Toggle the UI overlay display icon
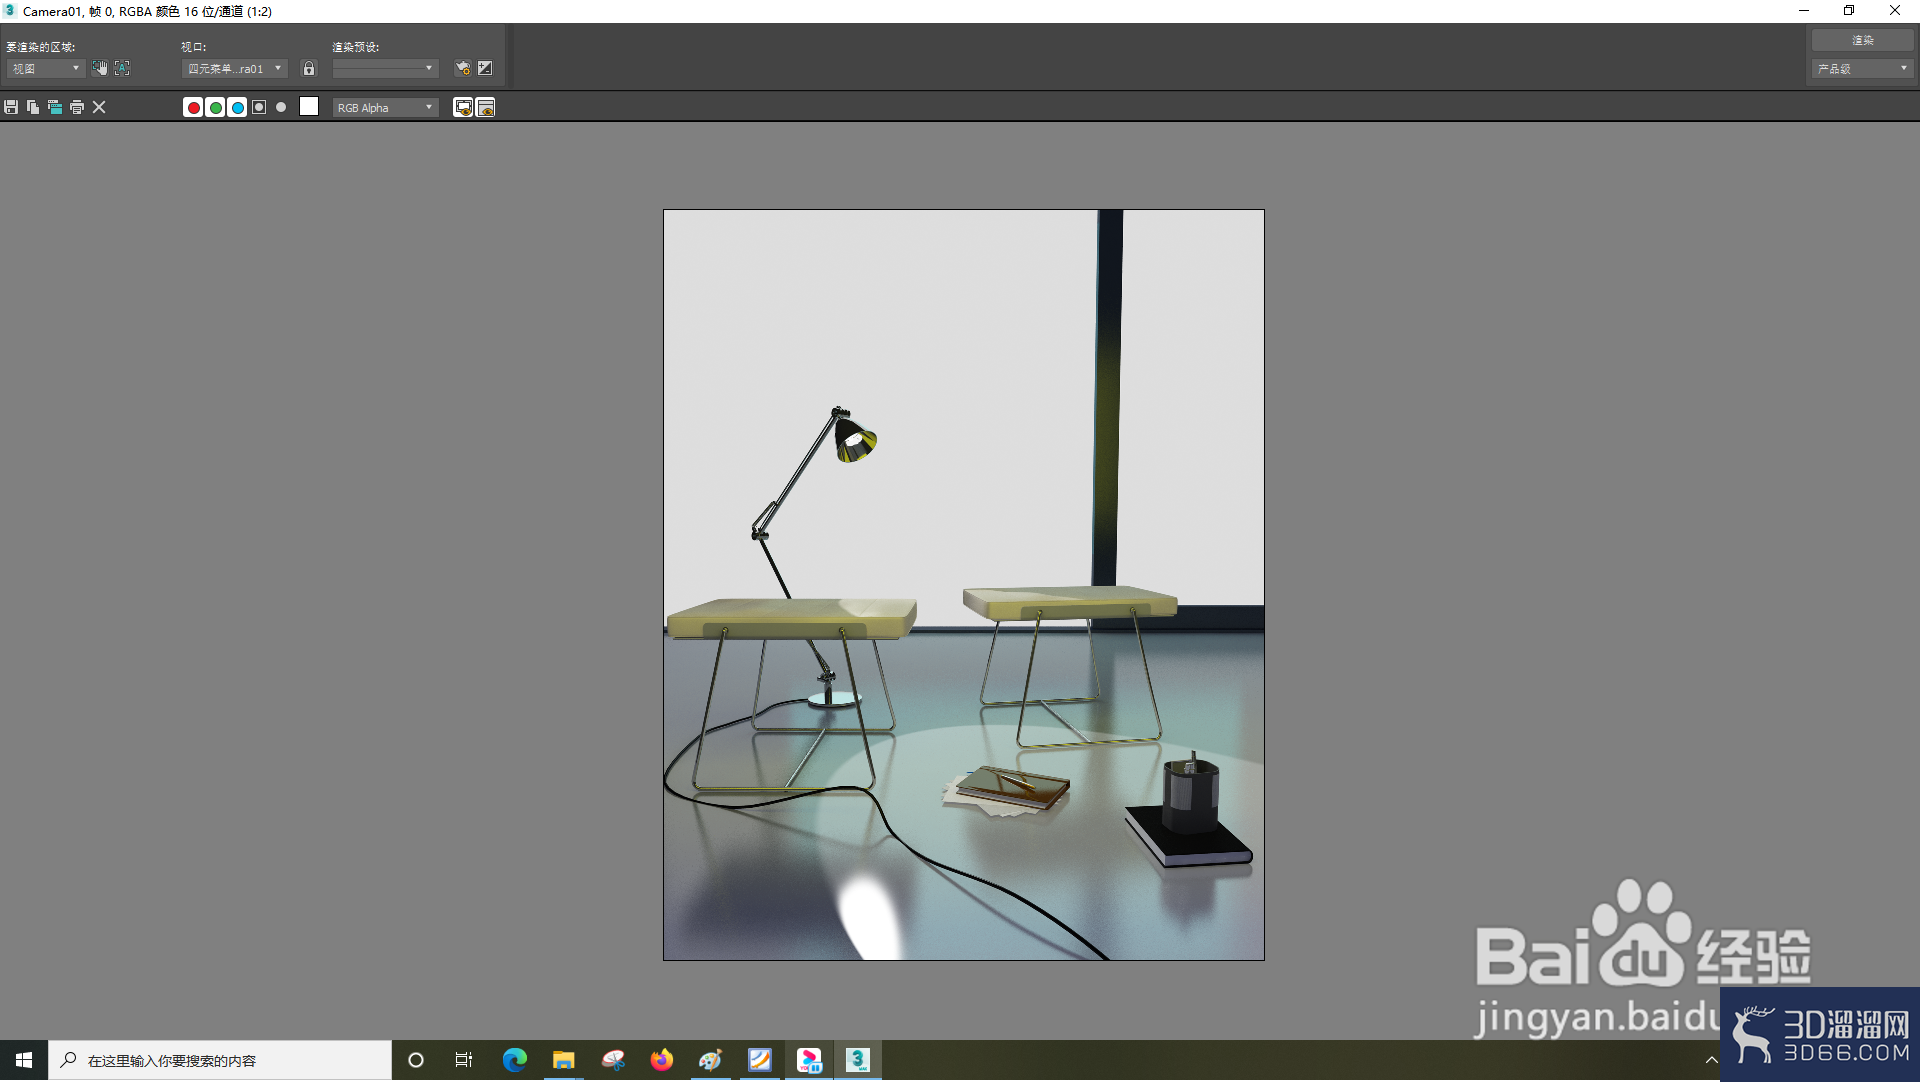1920x1082 pixels. [x=463, y=108]
